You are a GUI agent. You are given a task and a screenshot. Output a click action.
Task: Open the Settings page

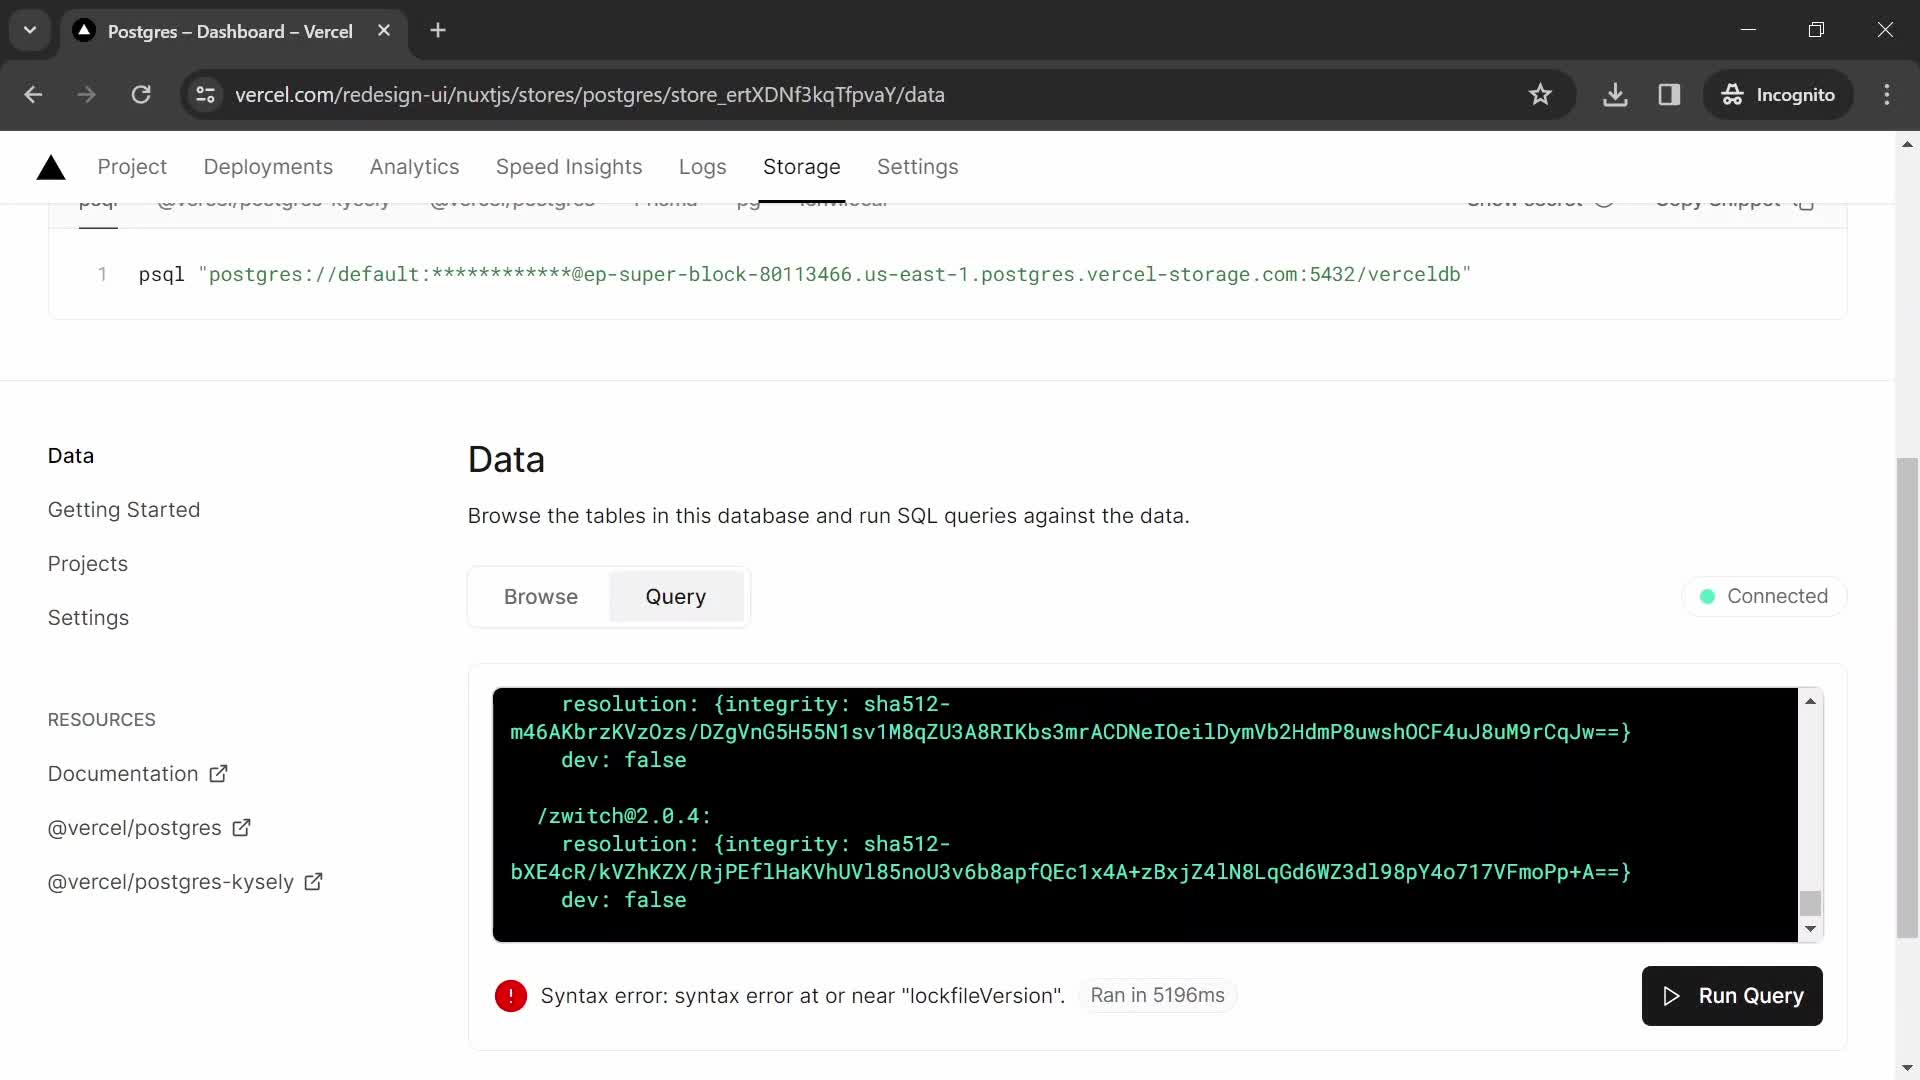coord(88,617)
